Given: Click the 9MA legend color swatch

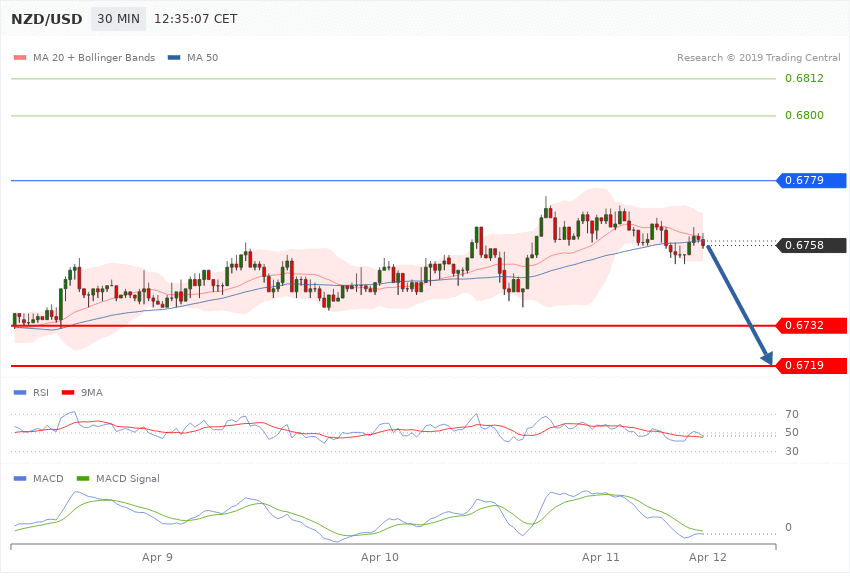Looking at the screenshot, I should pos(68,392).
